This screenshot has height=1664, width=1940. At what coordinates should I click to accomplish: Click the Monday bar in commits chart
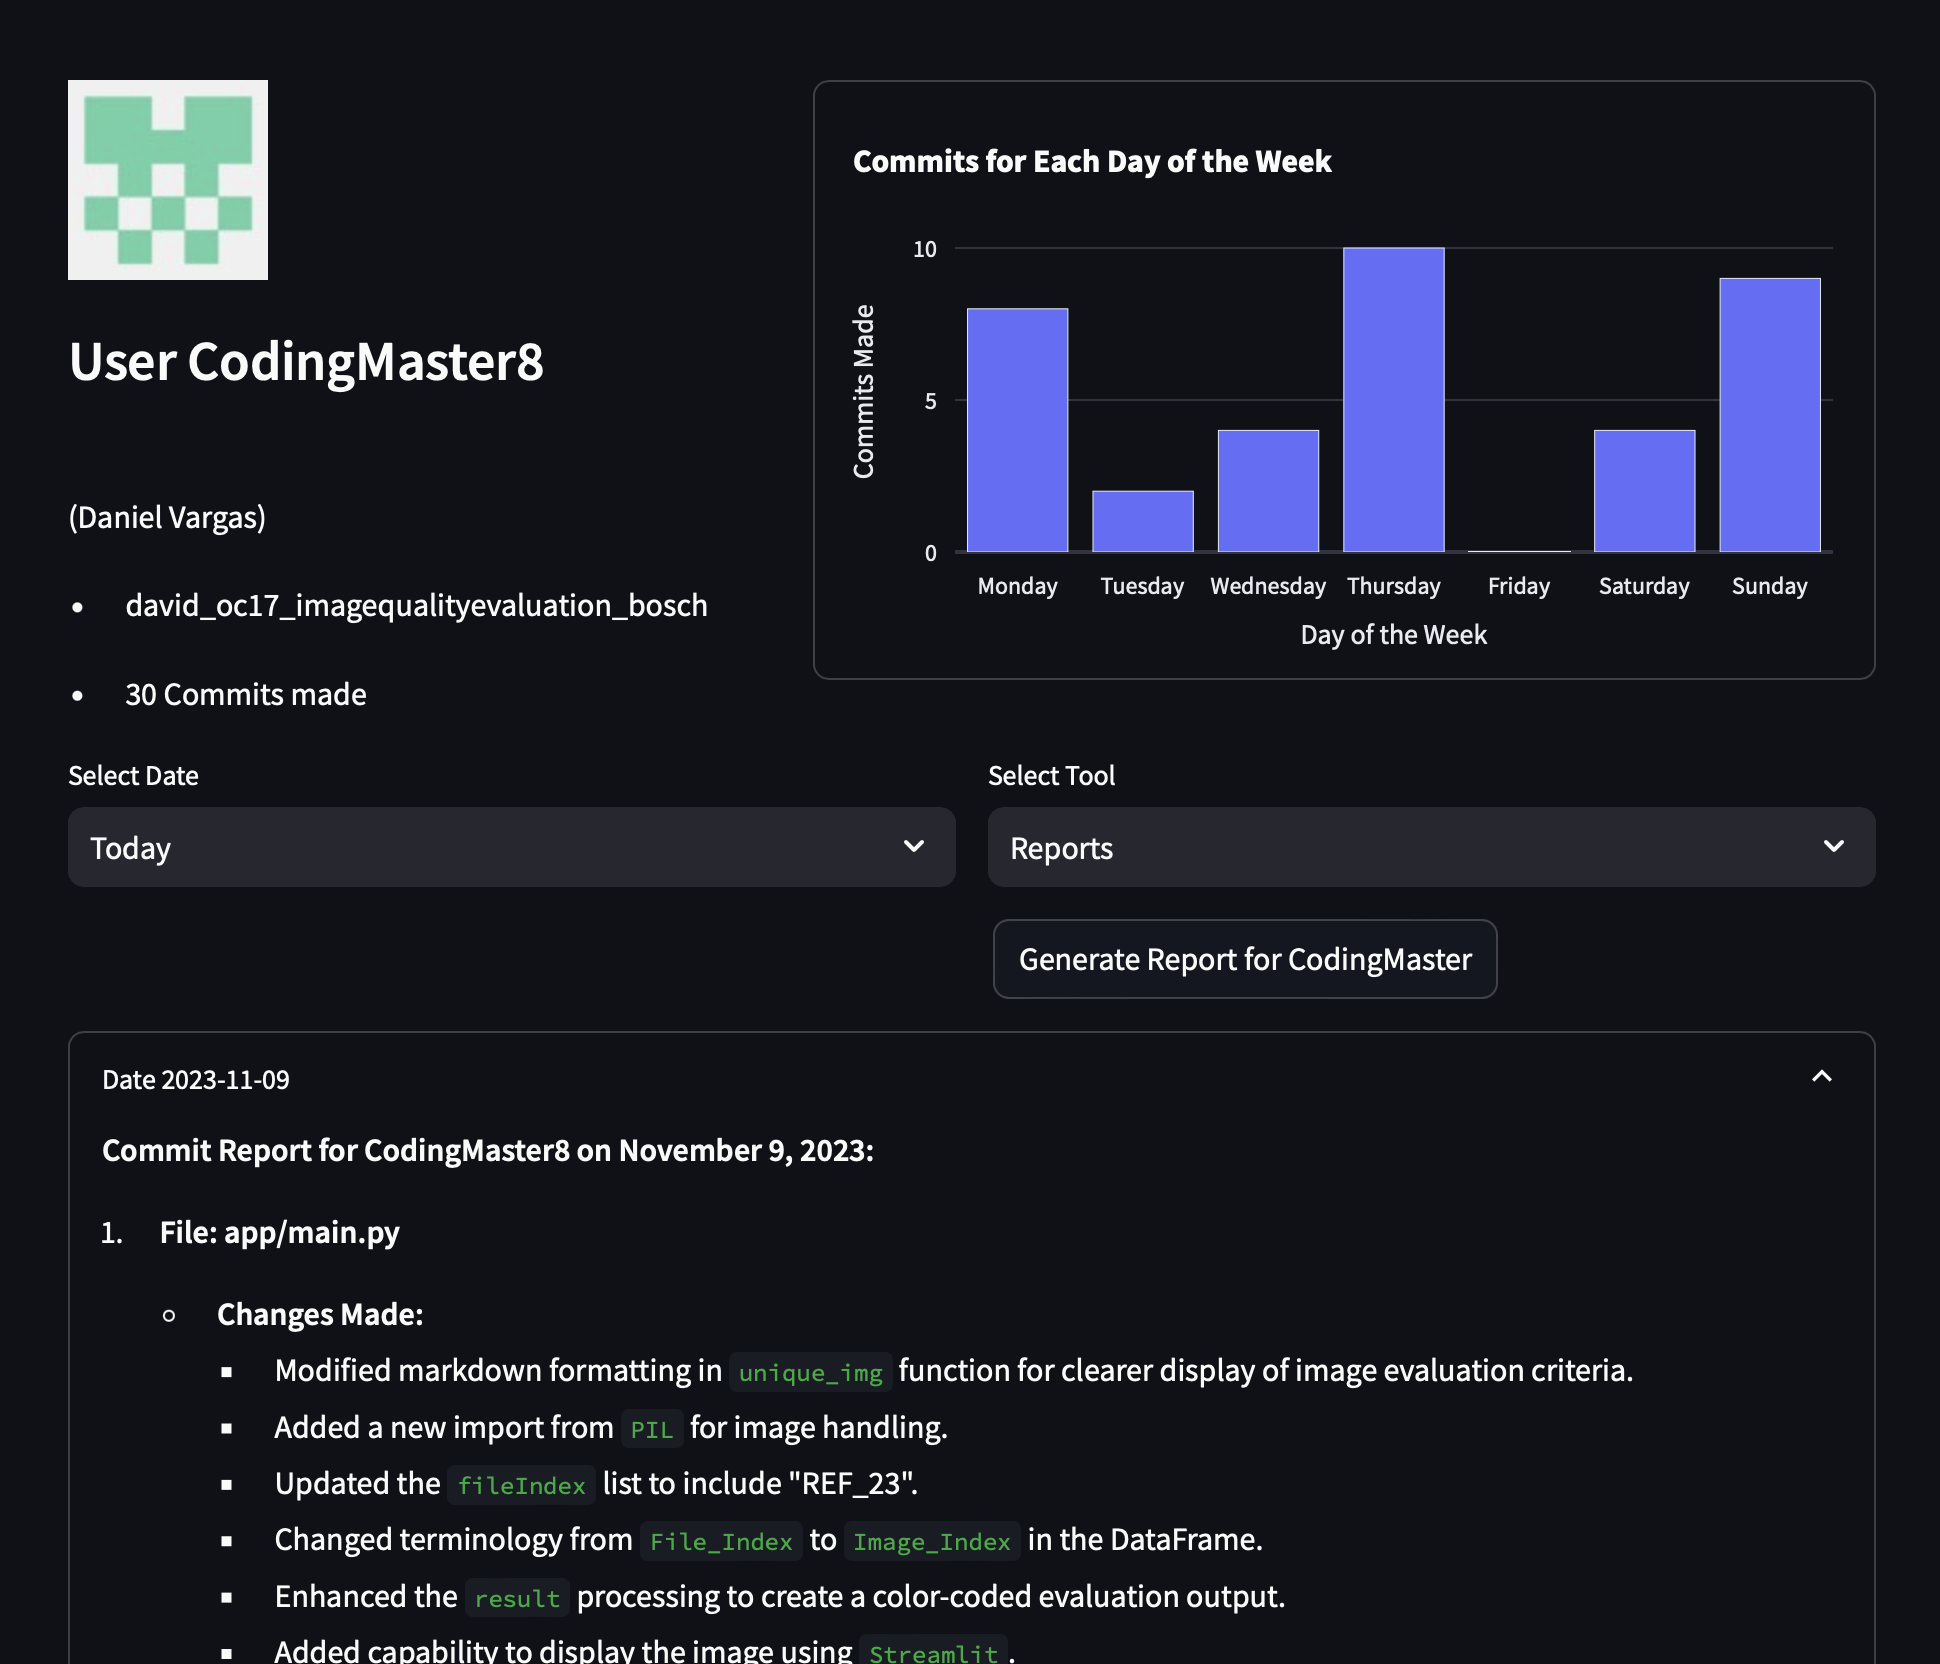point(1017,430)
